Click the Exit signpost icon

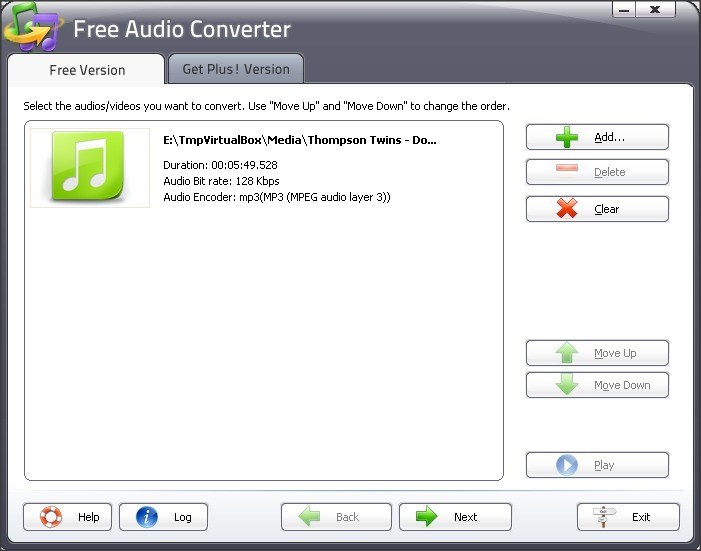click(606, 517)
